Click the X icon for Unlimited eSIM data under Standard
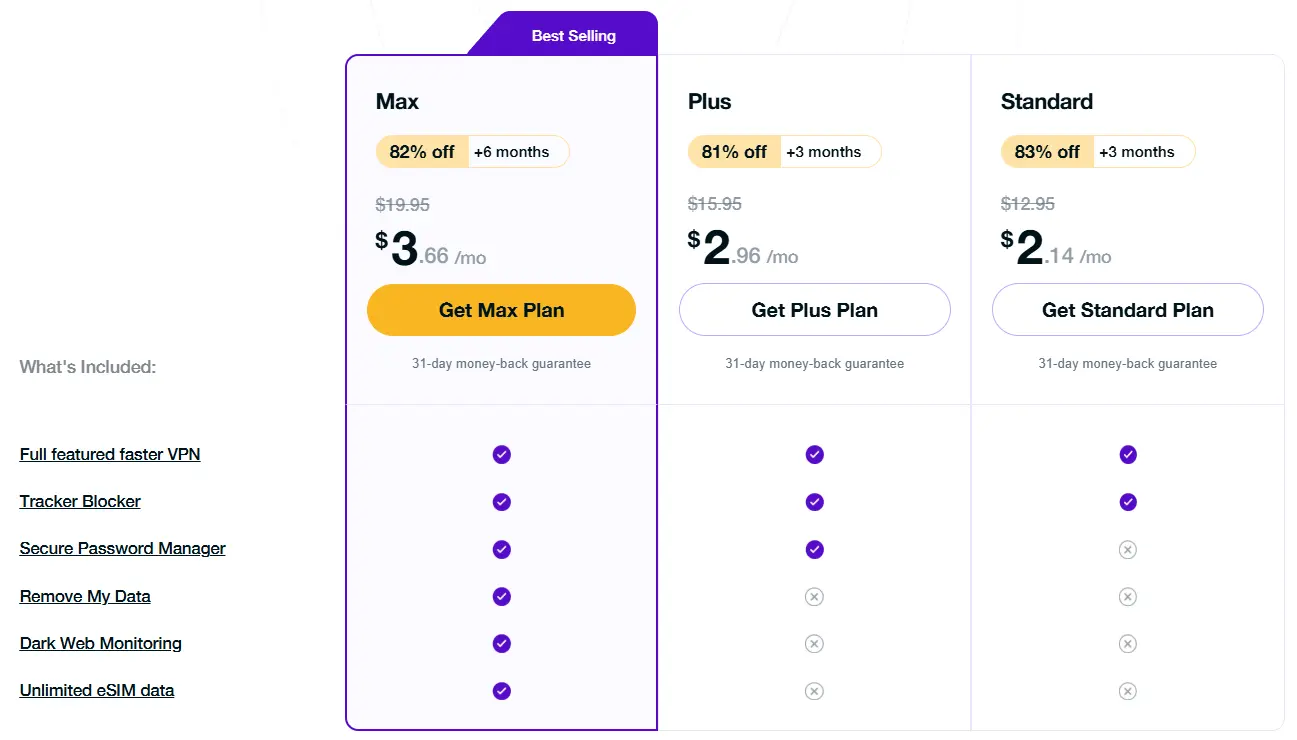This screenshot has width=1297, height=740. 1127,690
